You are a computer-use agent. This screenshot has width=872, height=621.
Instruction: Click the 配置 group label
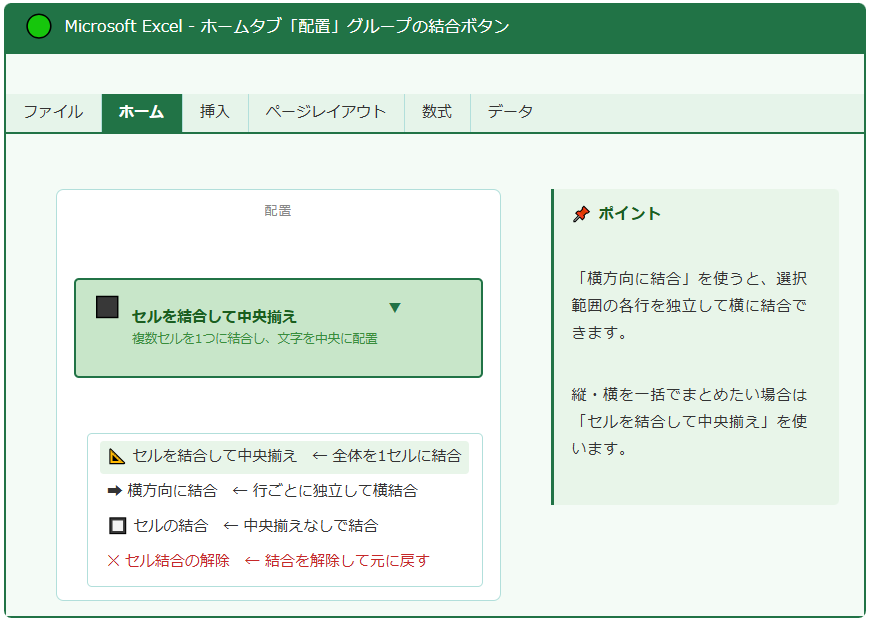(x=278, y=211)
